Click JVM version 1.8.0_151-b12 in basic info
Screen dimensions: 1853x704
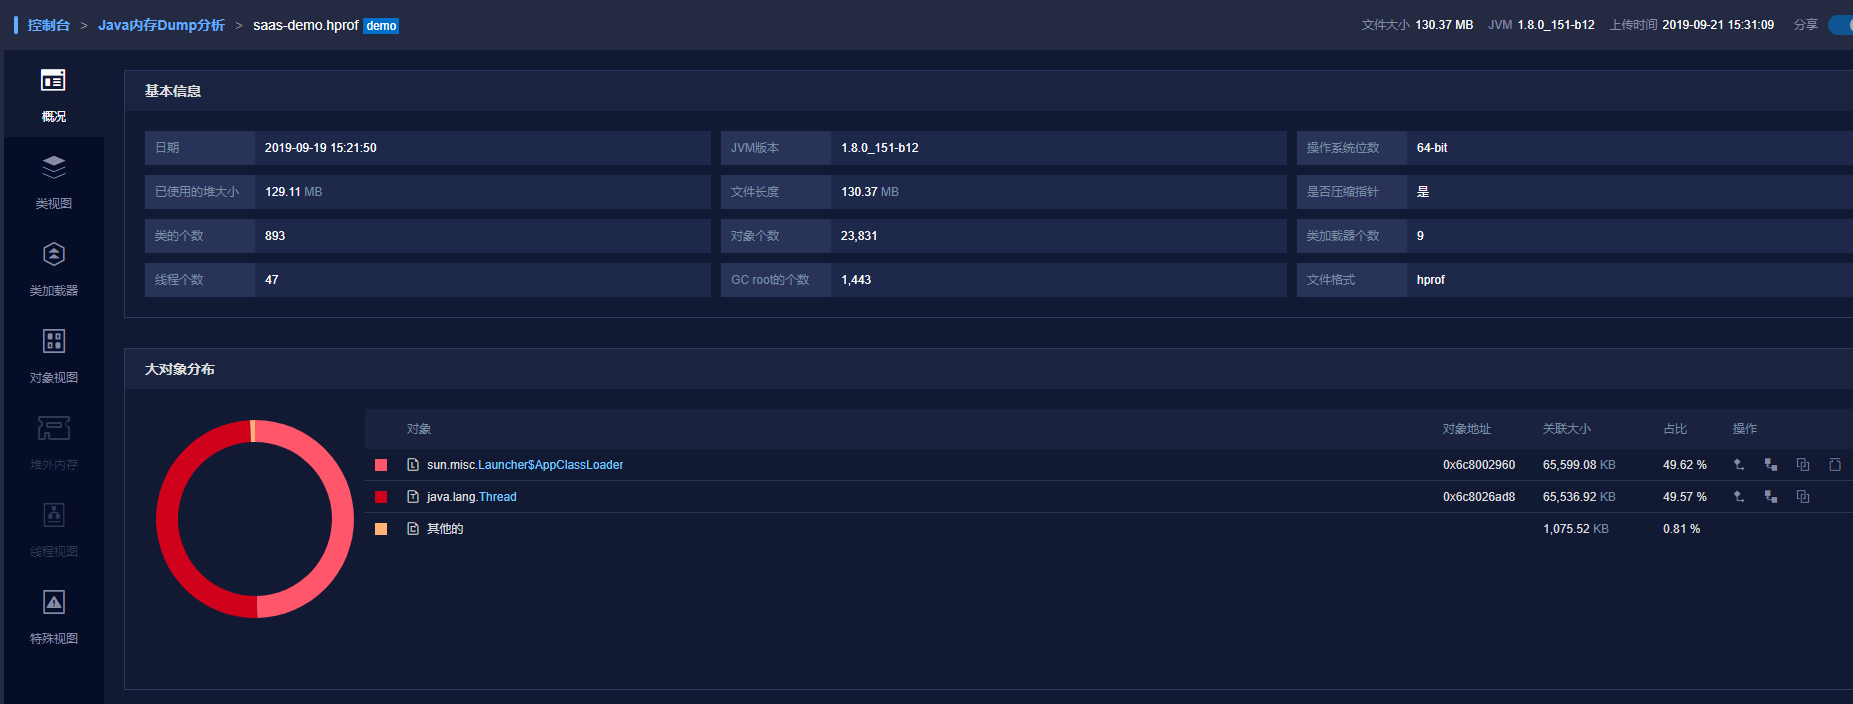click(880, 148)
